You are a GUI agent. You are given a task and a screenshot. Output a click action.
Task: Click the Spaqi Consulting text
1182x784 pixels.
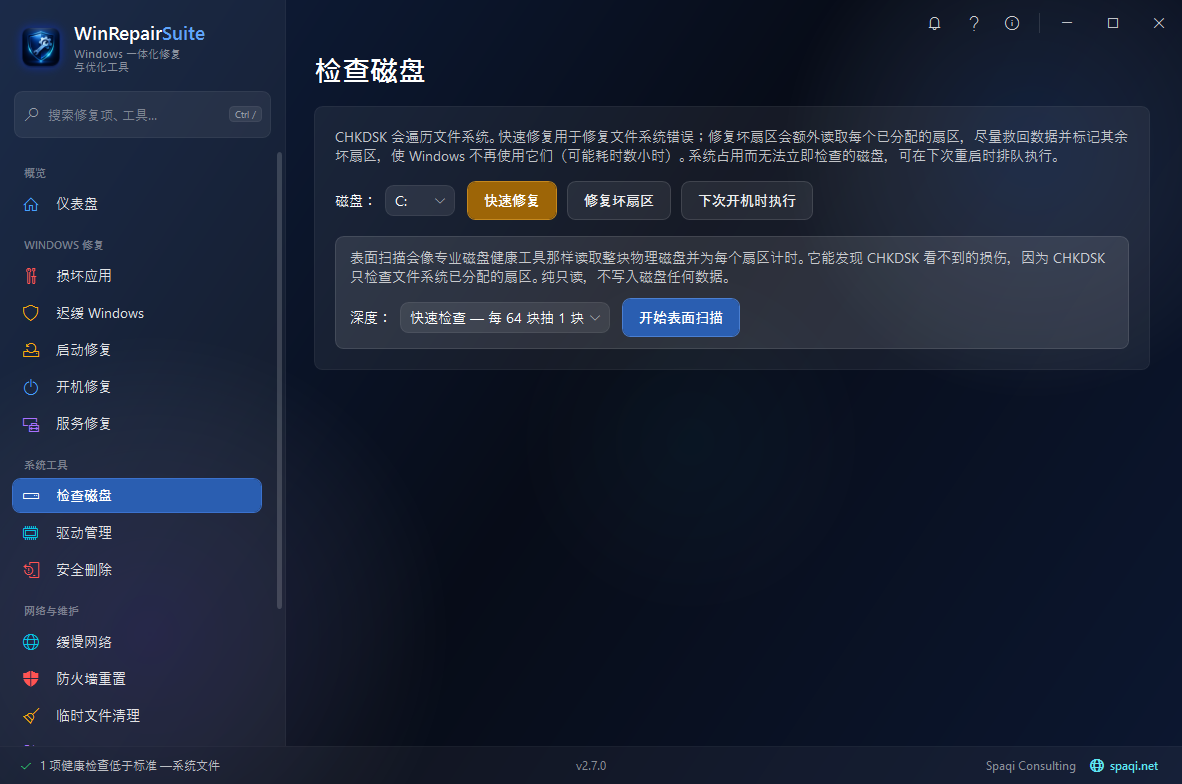(1030, 766)
